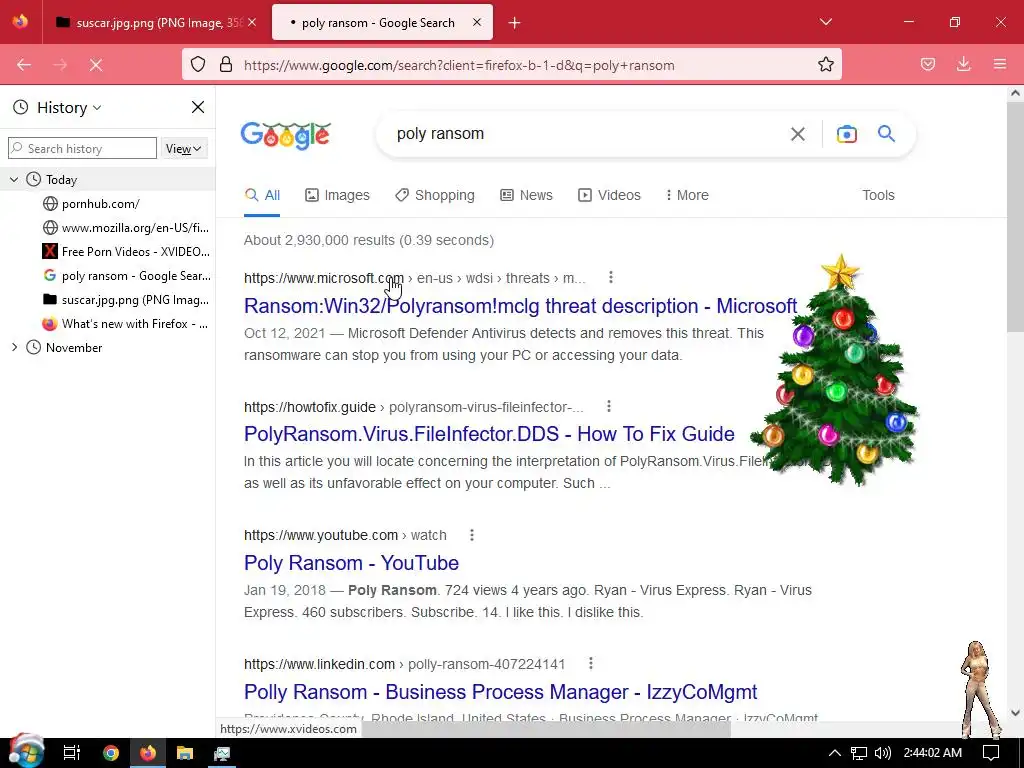The image size is (1024, 768).
Task: Open the Downloads panel arrow
Action: point(963,65)
